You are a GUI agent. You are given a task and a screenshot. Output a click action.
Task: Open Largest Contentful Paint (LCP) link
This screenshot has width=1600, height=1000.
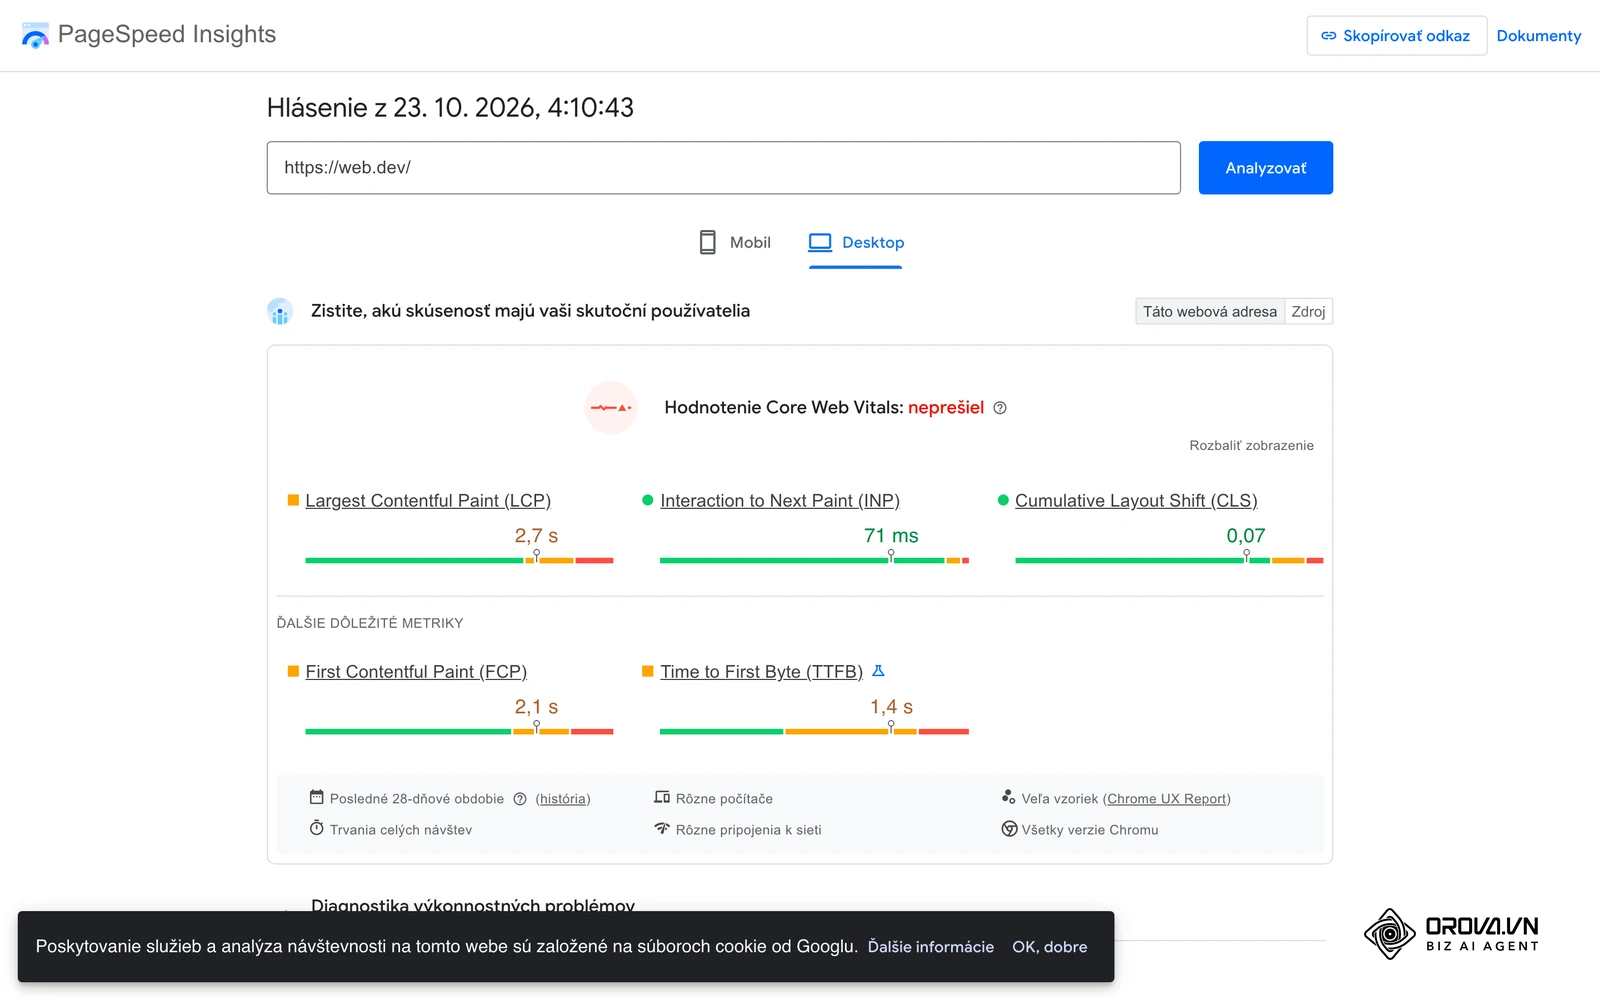pyautogui.click(x=428, y=501)
